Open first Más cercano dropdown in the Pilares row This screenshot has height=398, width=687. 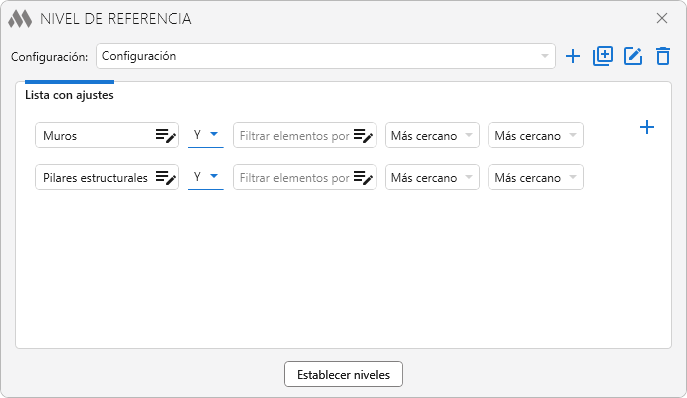click(432, 178)
